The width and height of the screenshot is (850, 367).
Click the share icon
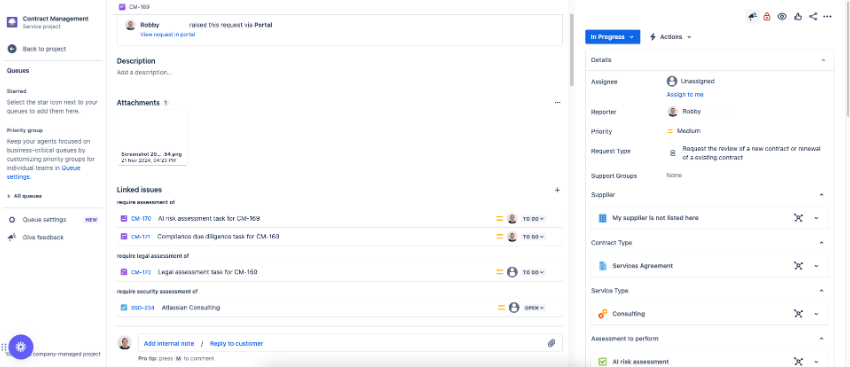click(813, 17)
